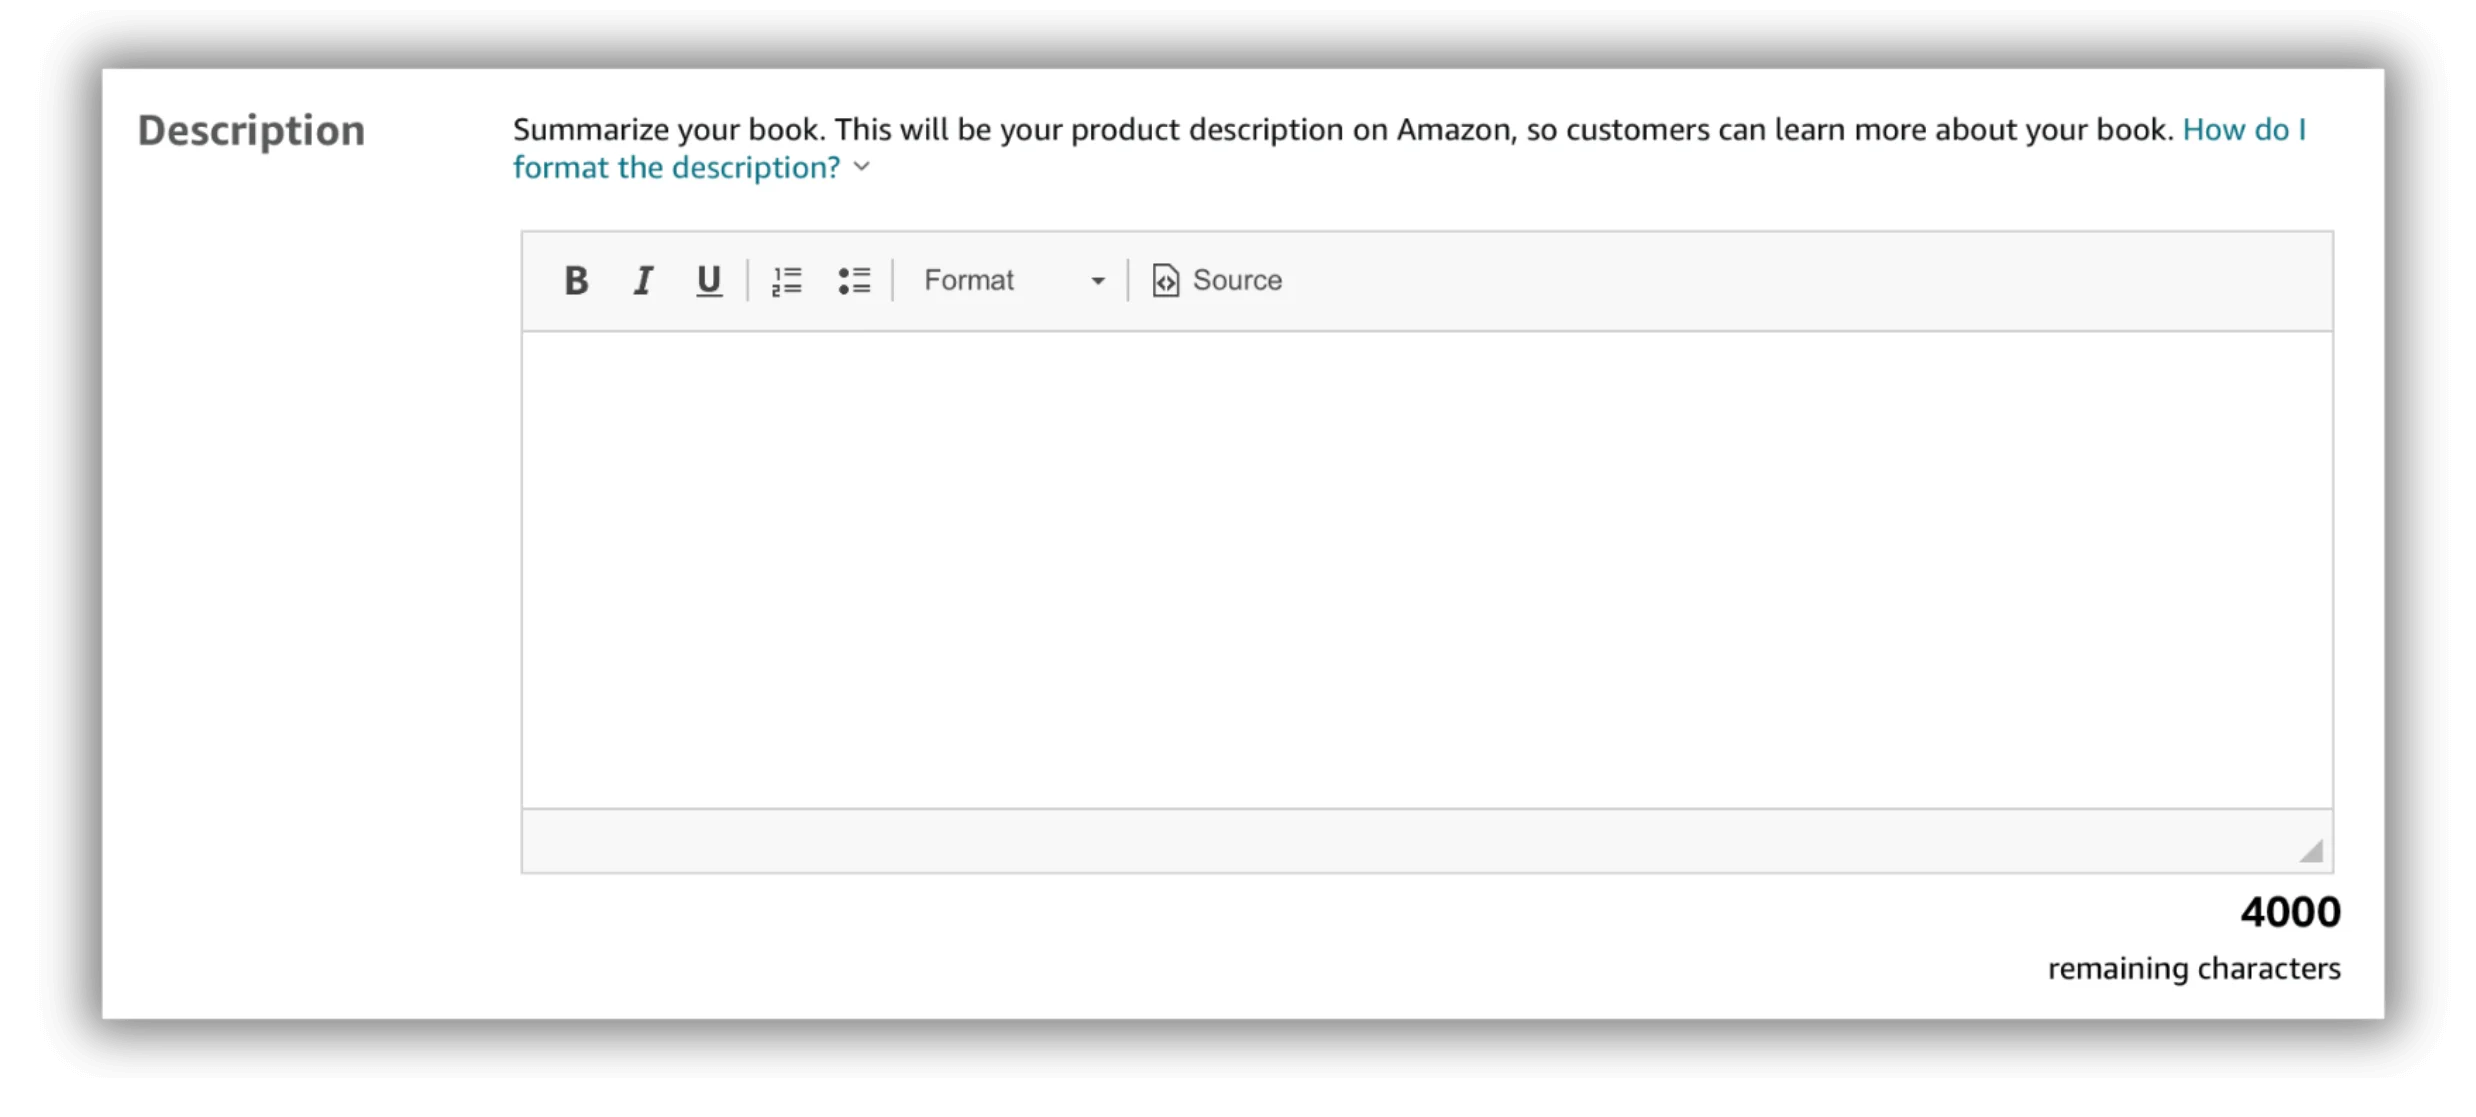Open the Format dropdown
The image size is (2476, 1117).
pyautogui.click(x=1013, y=281)
